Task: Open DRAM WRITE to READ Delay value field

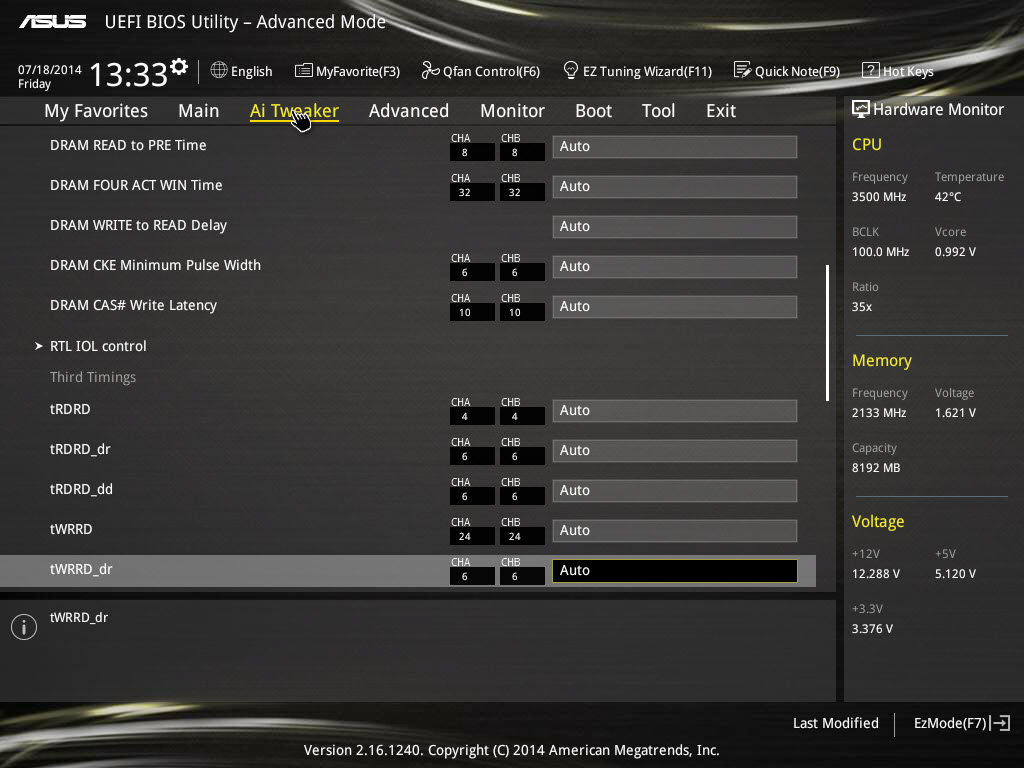Action: (x=675, y=226)
